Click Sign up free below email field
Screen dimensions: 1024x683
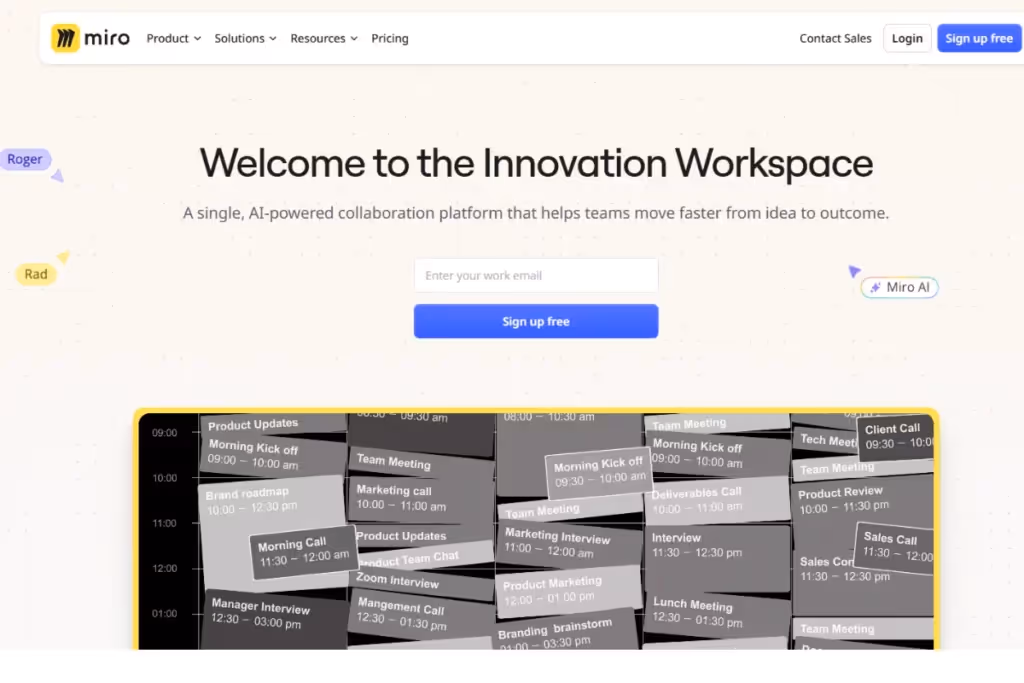(x=536, y=321)
